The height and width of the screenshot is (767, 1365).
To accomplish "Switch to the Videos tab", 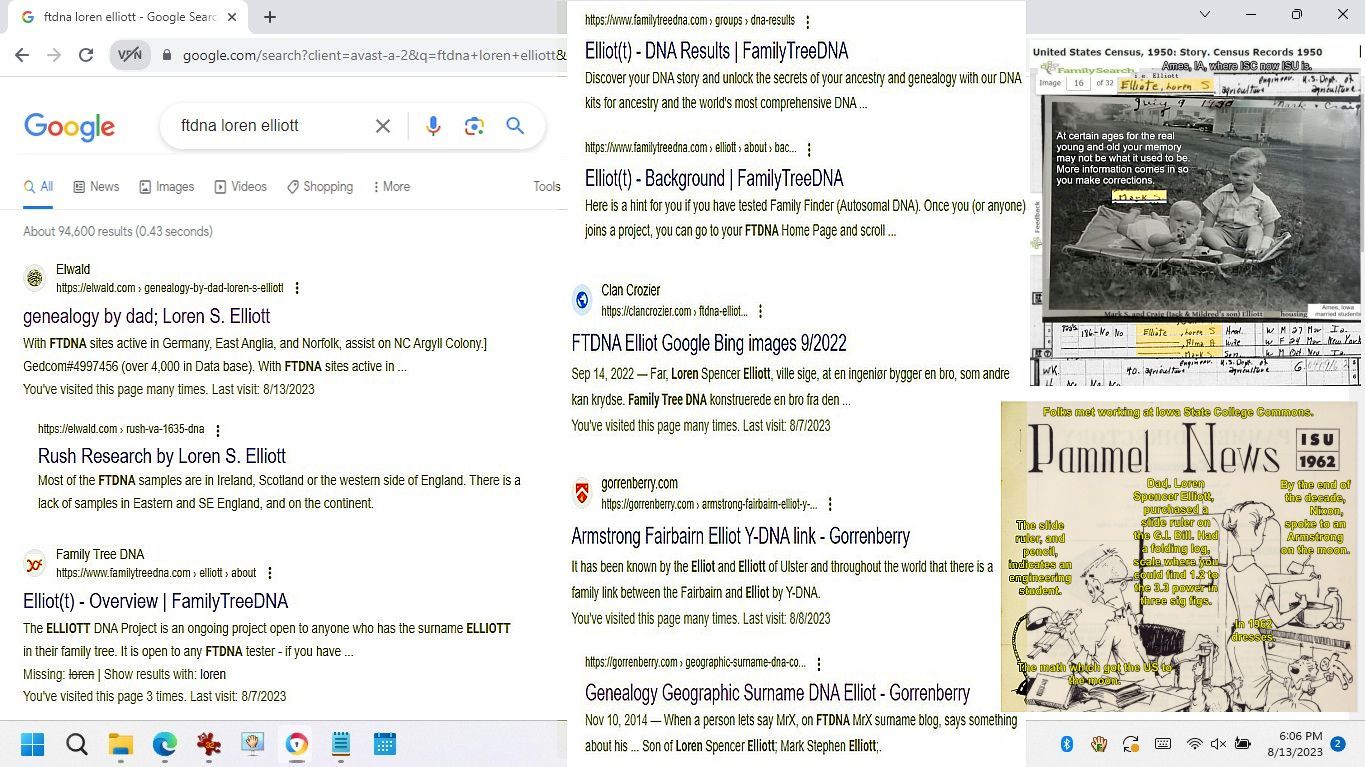I will pos(240,187).
